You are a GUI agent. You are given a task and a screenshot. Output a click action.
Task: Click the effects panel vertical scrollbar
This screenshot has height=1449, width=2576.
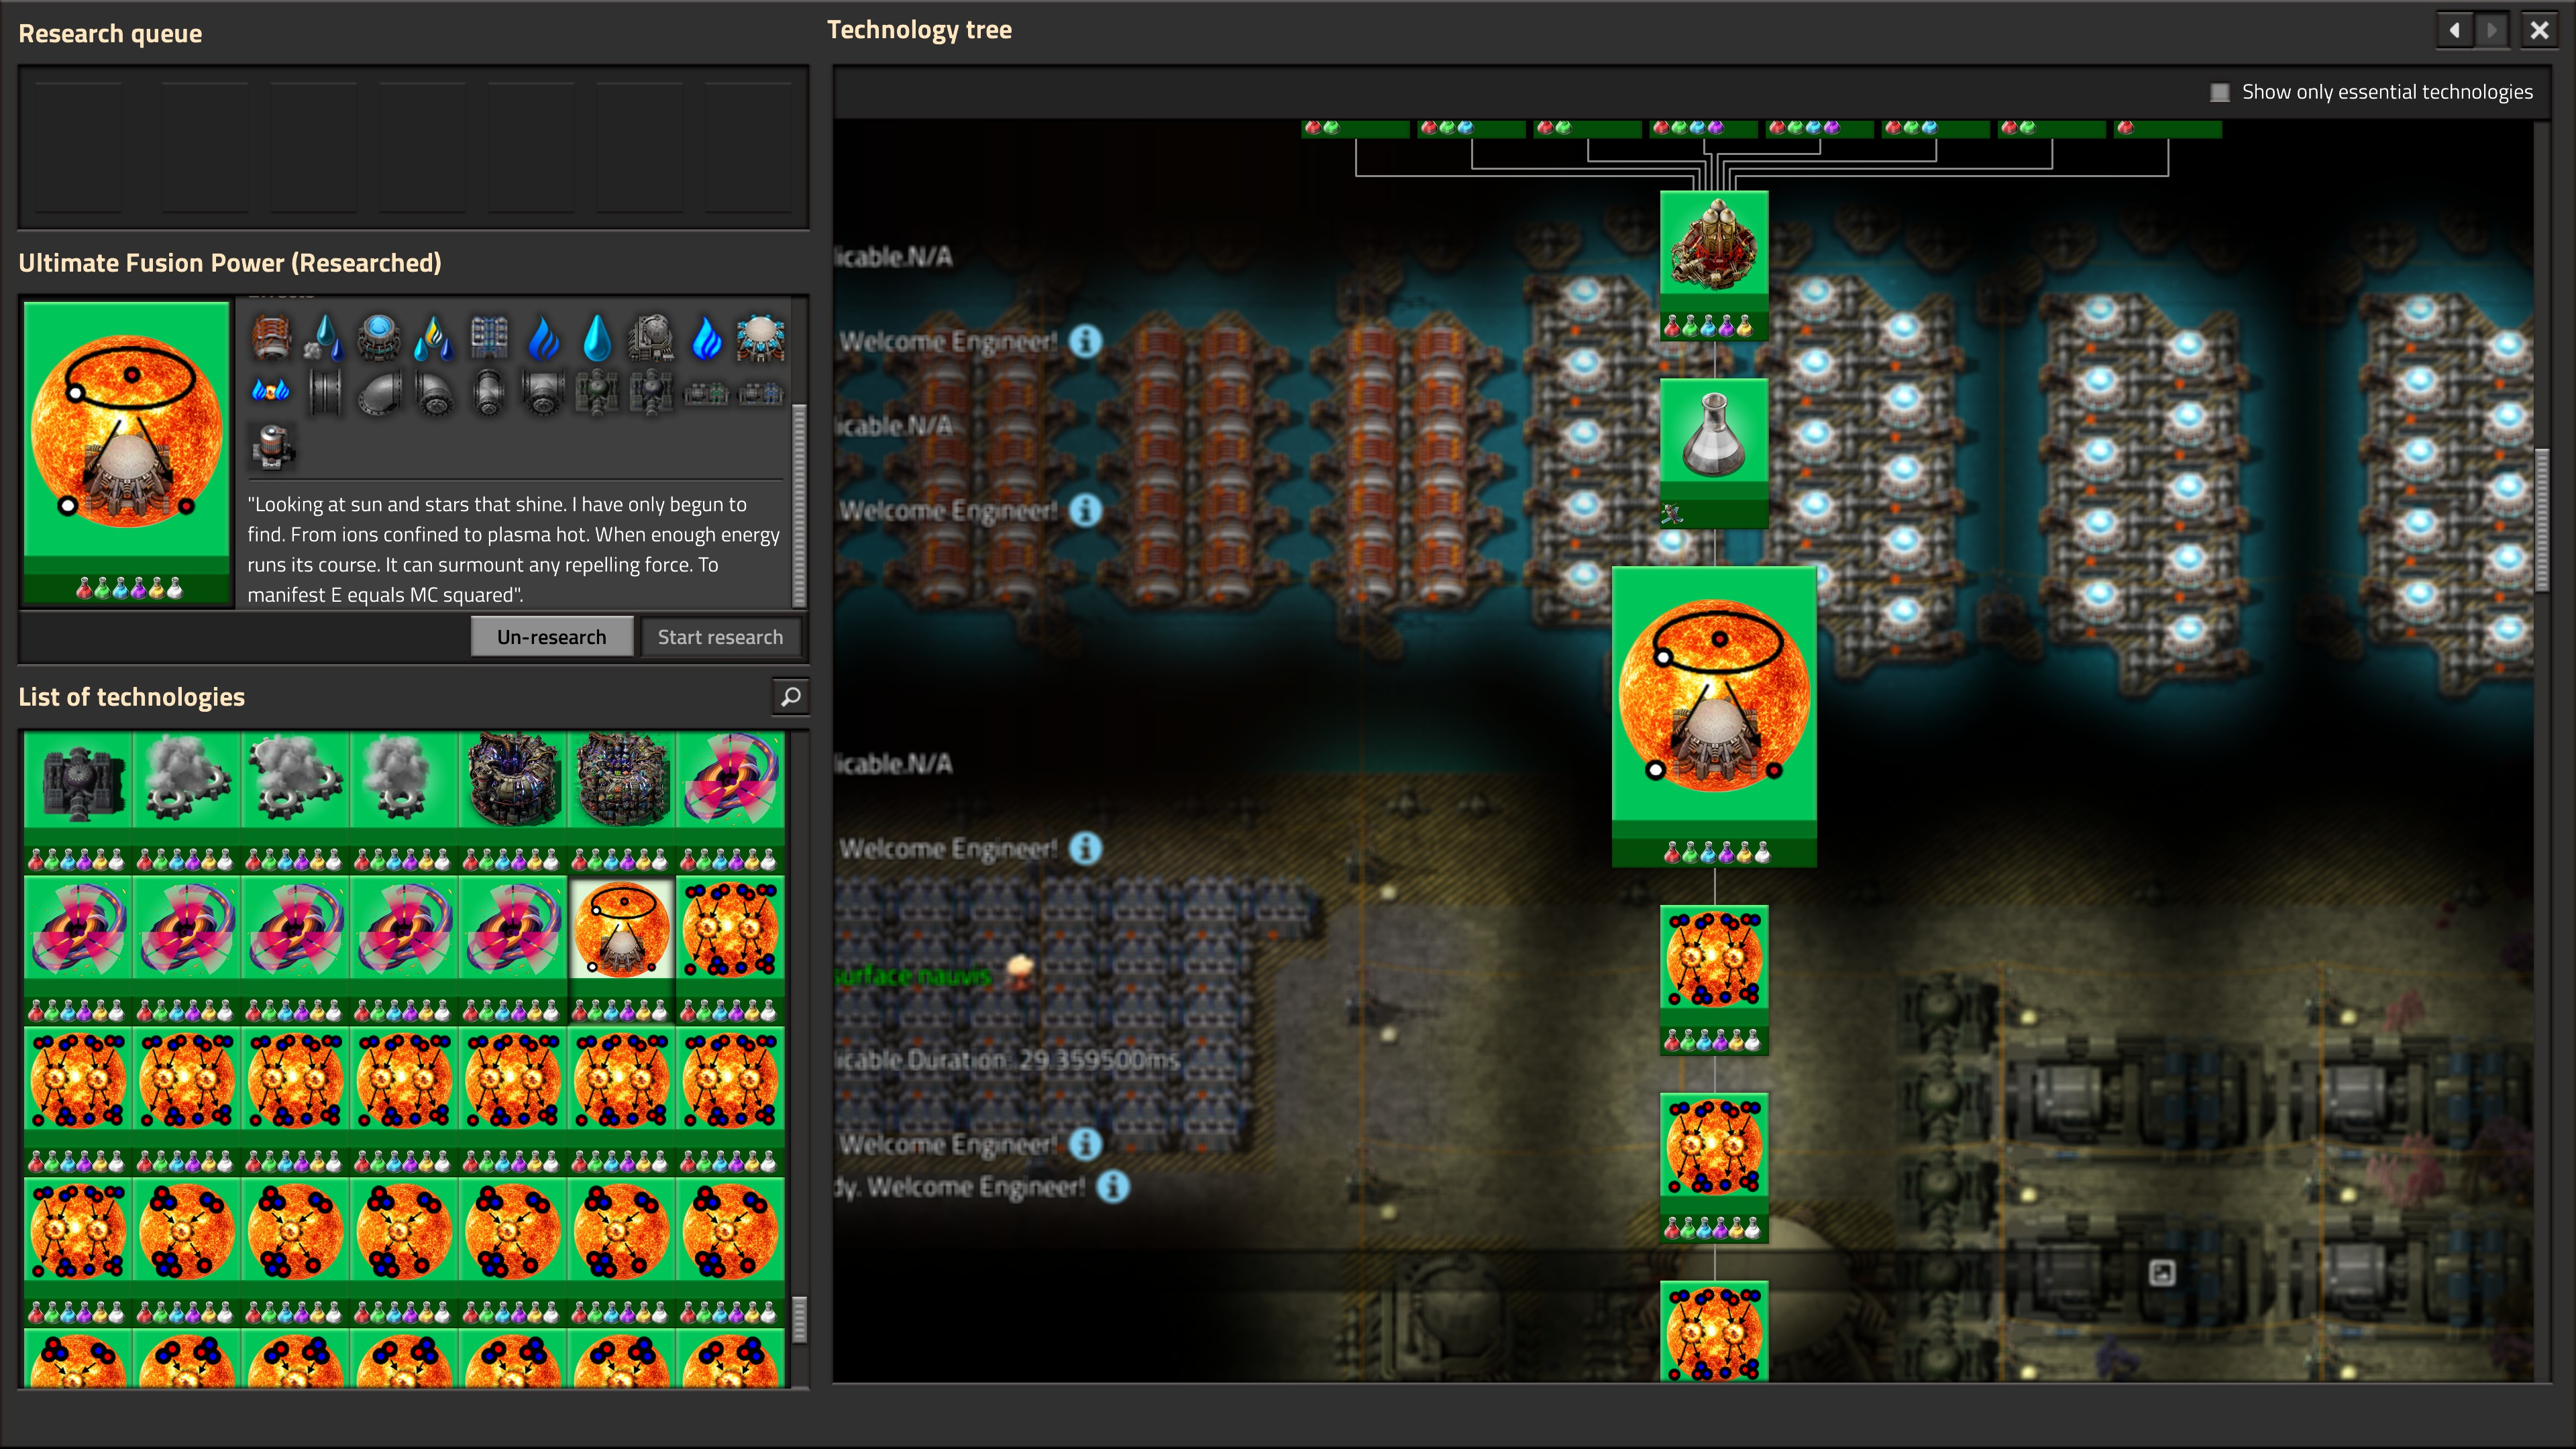pyautogui.click(x=799, y=505)
